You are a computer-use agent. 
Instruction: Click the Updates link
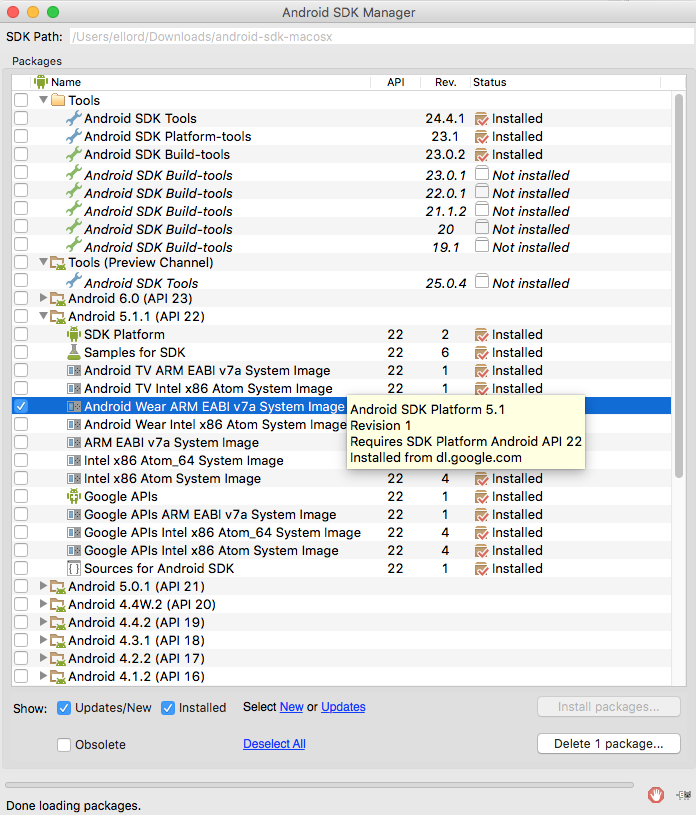click(343, 707)
